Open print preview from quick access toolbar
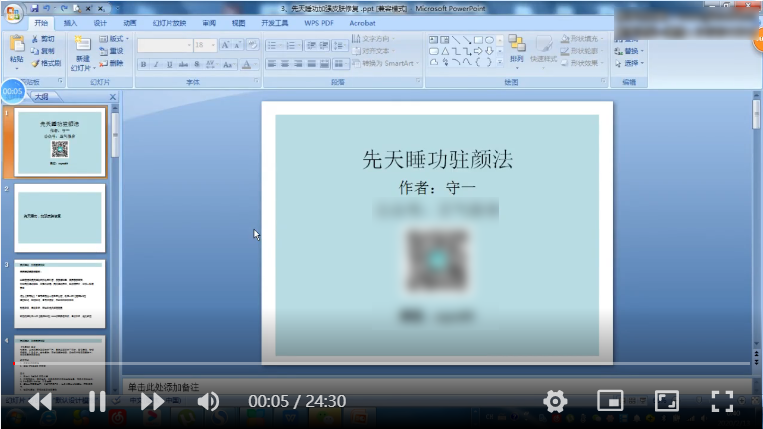This screenshot has width=763, height=429. 77,8
